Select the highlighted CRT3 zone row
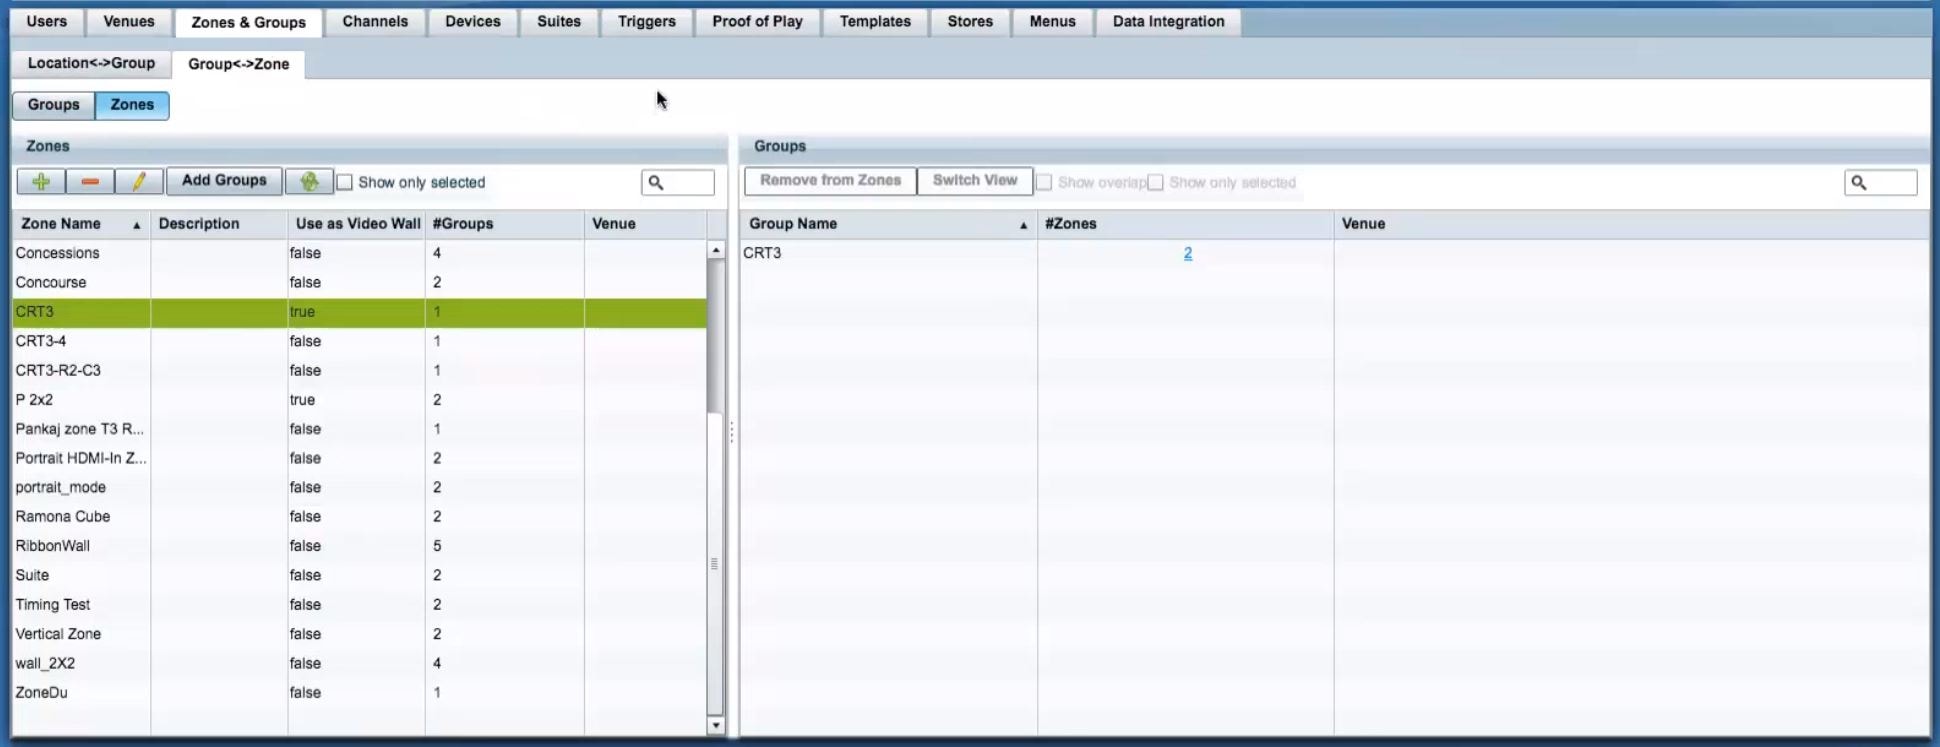The image size is (1940, 747). tap(360, 312)
